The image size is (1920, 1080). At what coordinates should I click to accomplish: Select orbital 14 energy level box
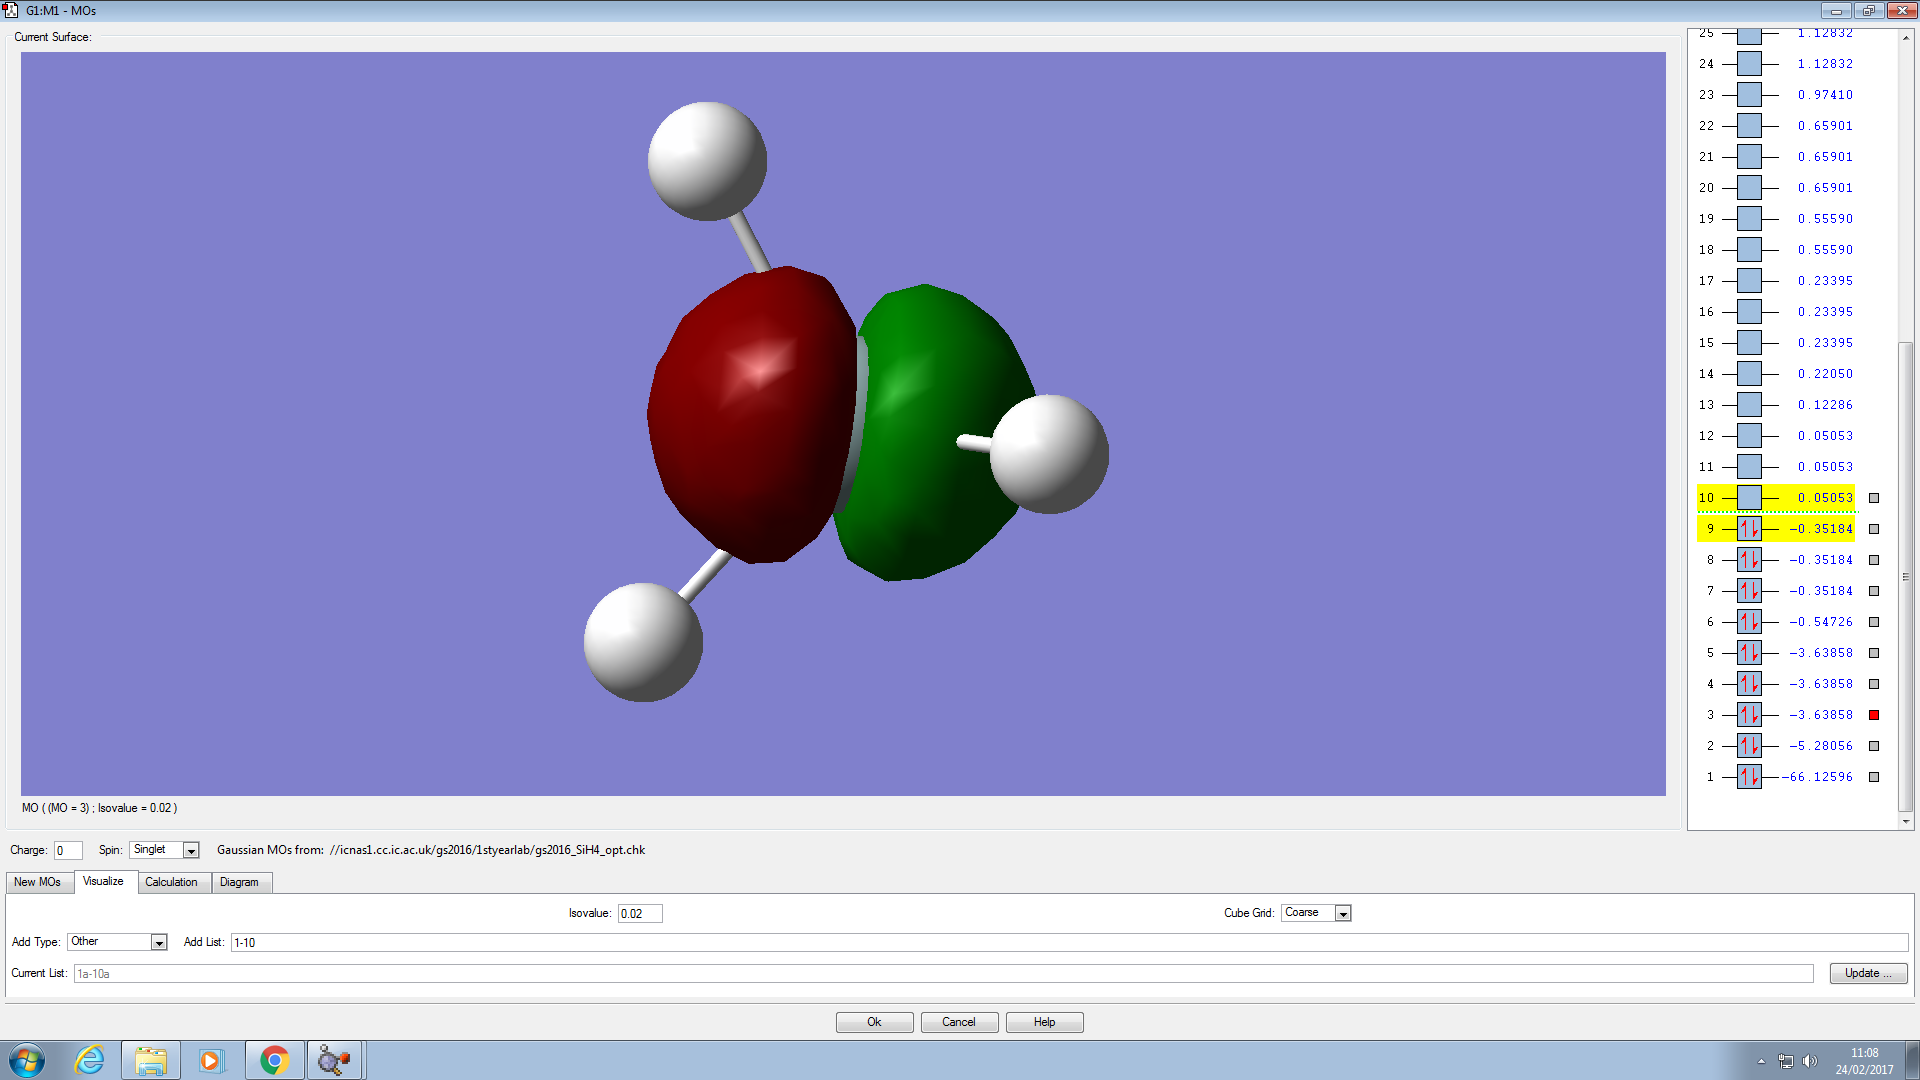point(1749,374)
